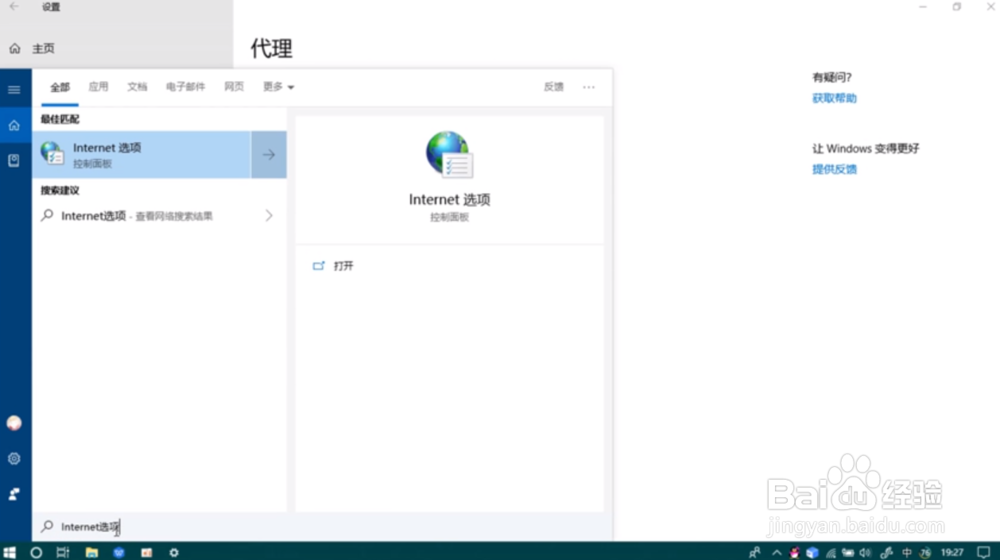Open the notebook icon in search sidebar
The image size is (1000, 560).
tap(14, 161)
